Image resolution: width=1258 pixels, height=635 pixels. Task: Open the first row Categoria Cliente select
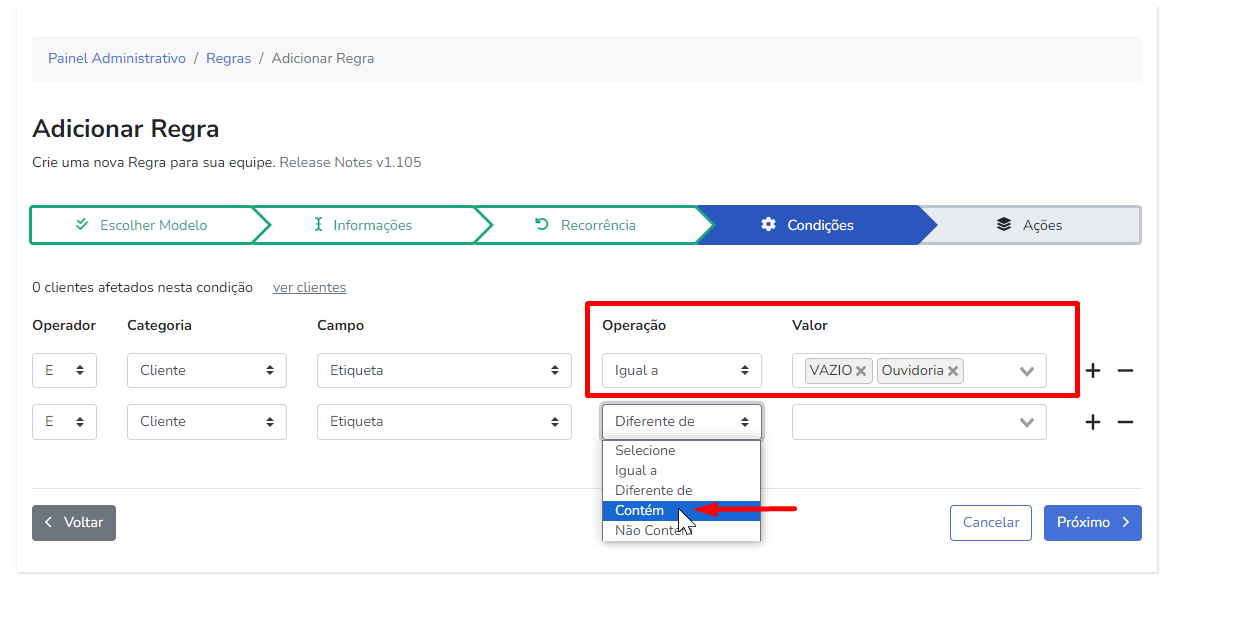pos(206,370)
